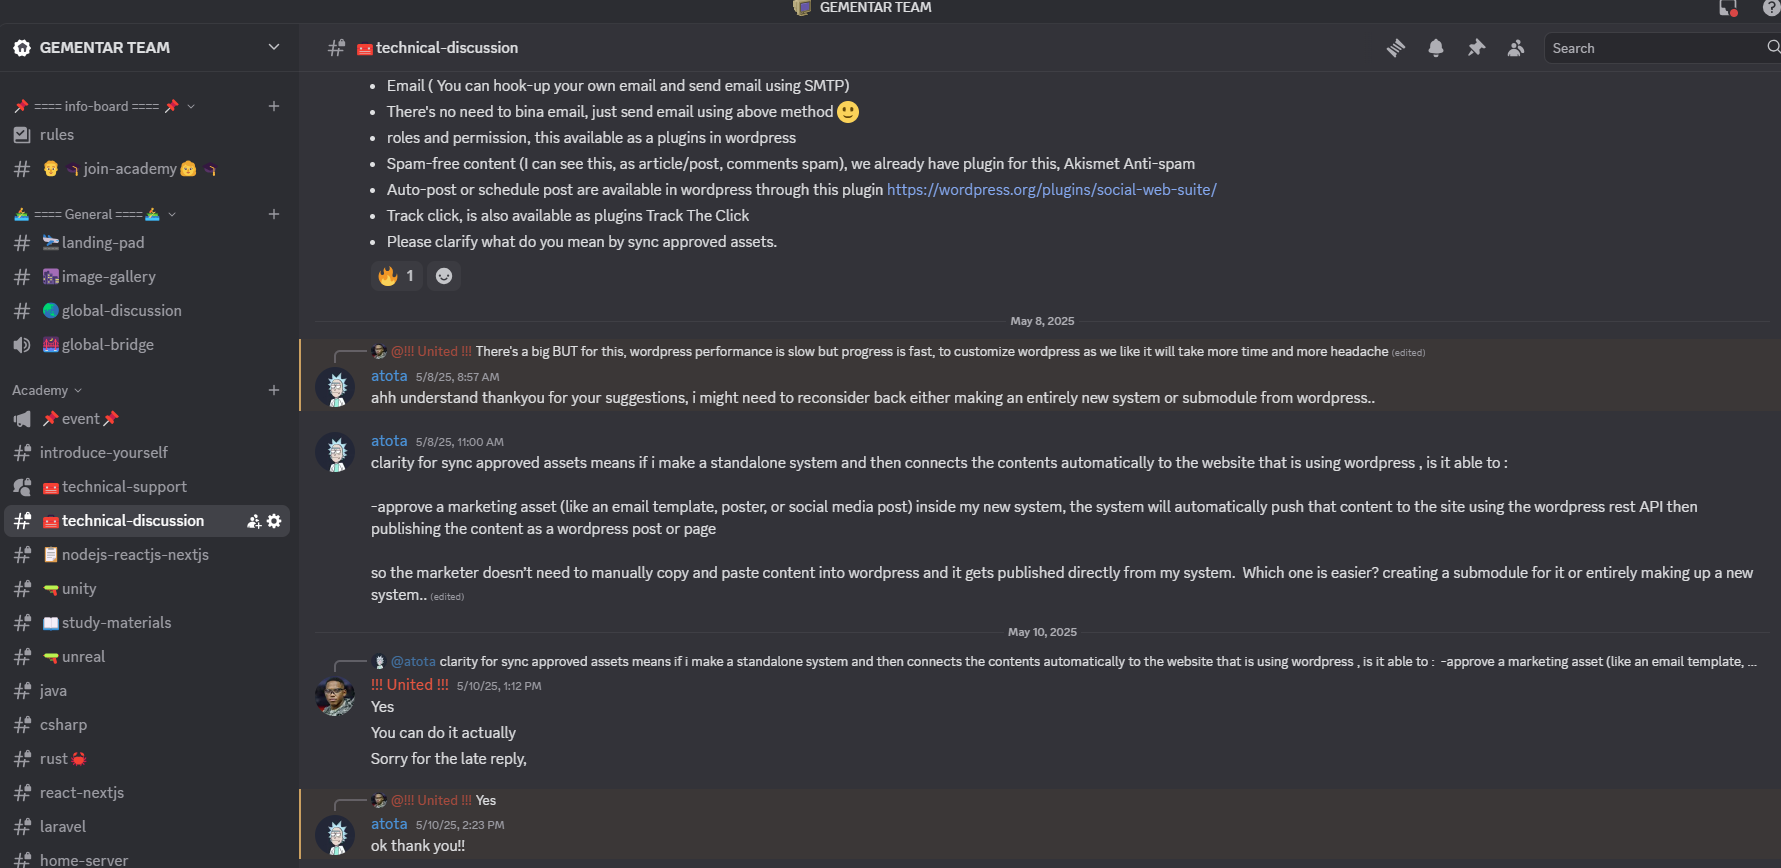Click atota's username on the 11:00 AM message
Viewport: 1781px width, 868px height.
(389, 440)
